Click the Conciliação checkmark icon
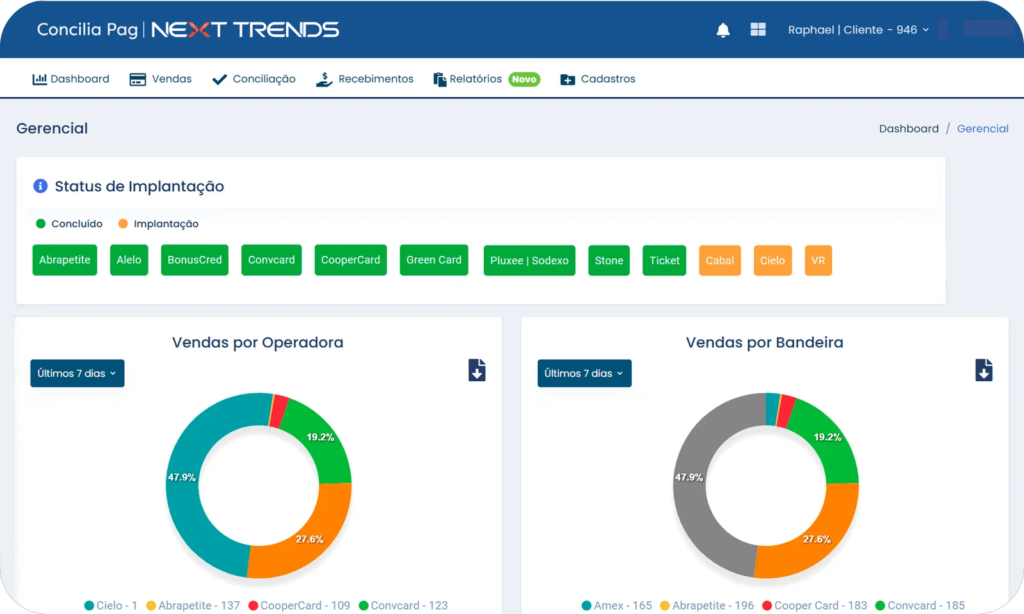This screenshot has width=1024, height=614. tap(219, 79)
